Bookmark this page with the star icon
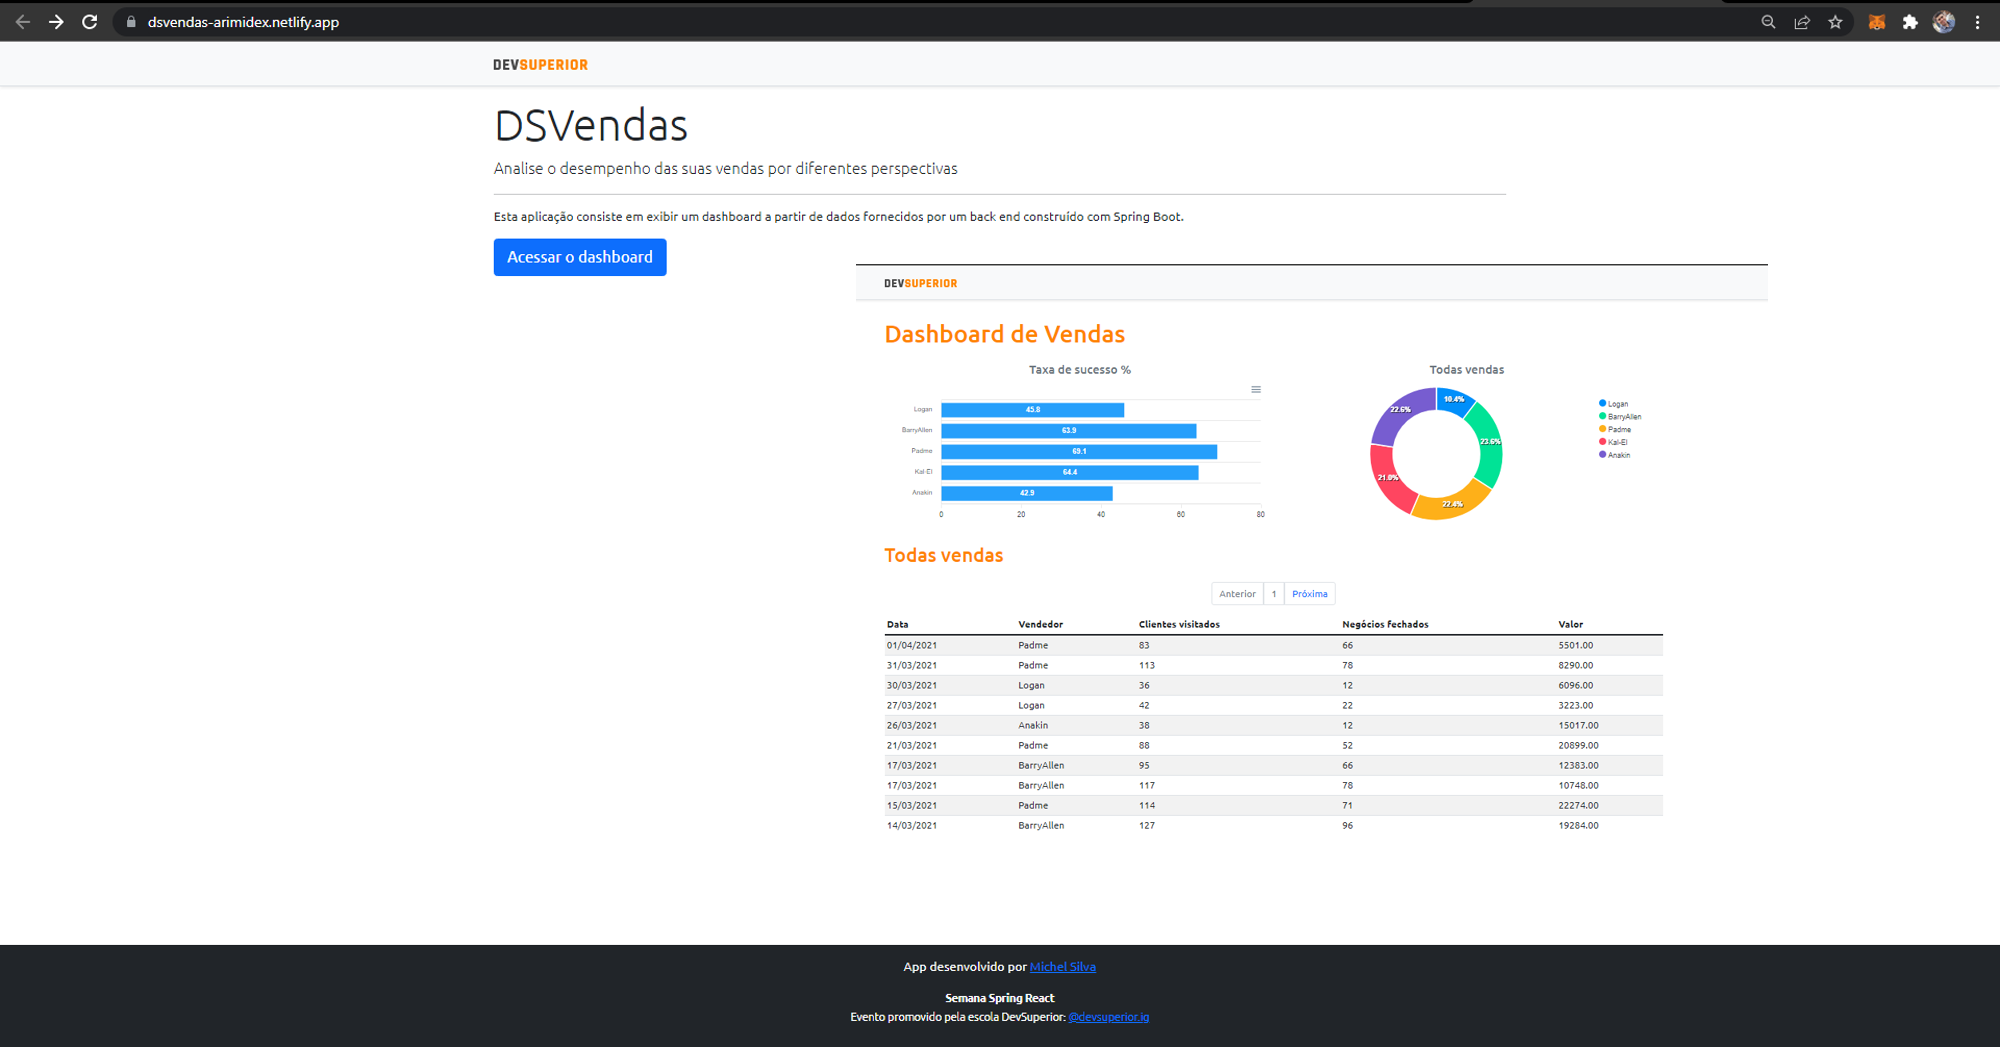Viewport: 2000px width, 1047px height. click(1835, 22)
